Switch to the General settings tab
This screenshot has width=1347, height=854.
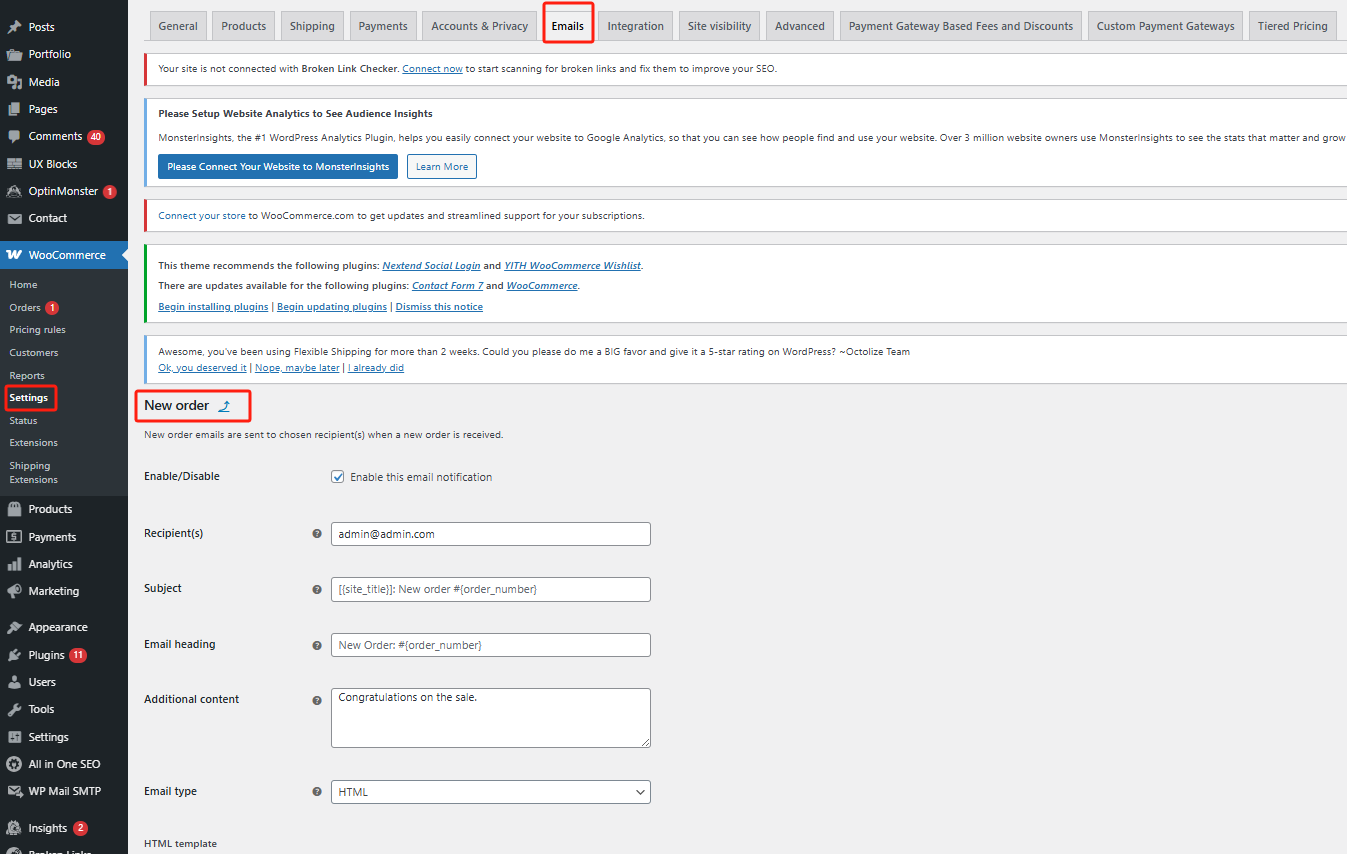(178, 26)
